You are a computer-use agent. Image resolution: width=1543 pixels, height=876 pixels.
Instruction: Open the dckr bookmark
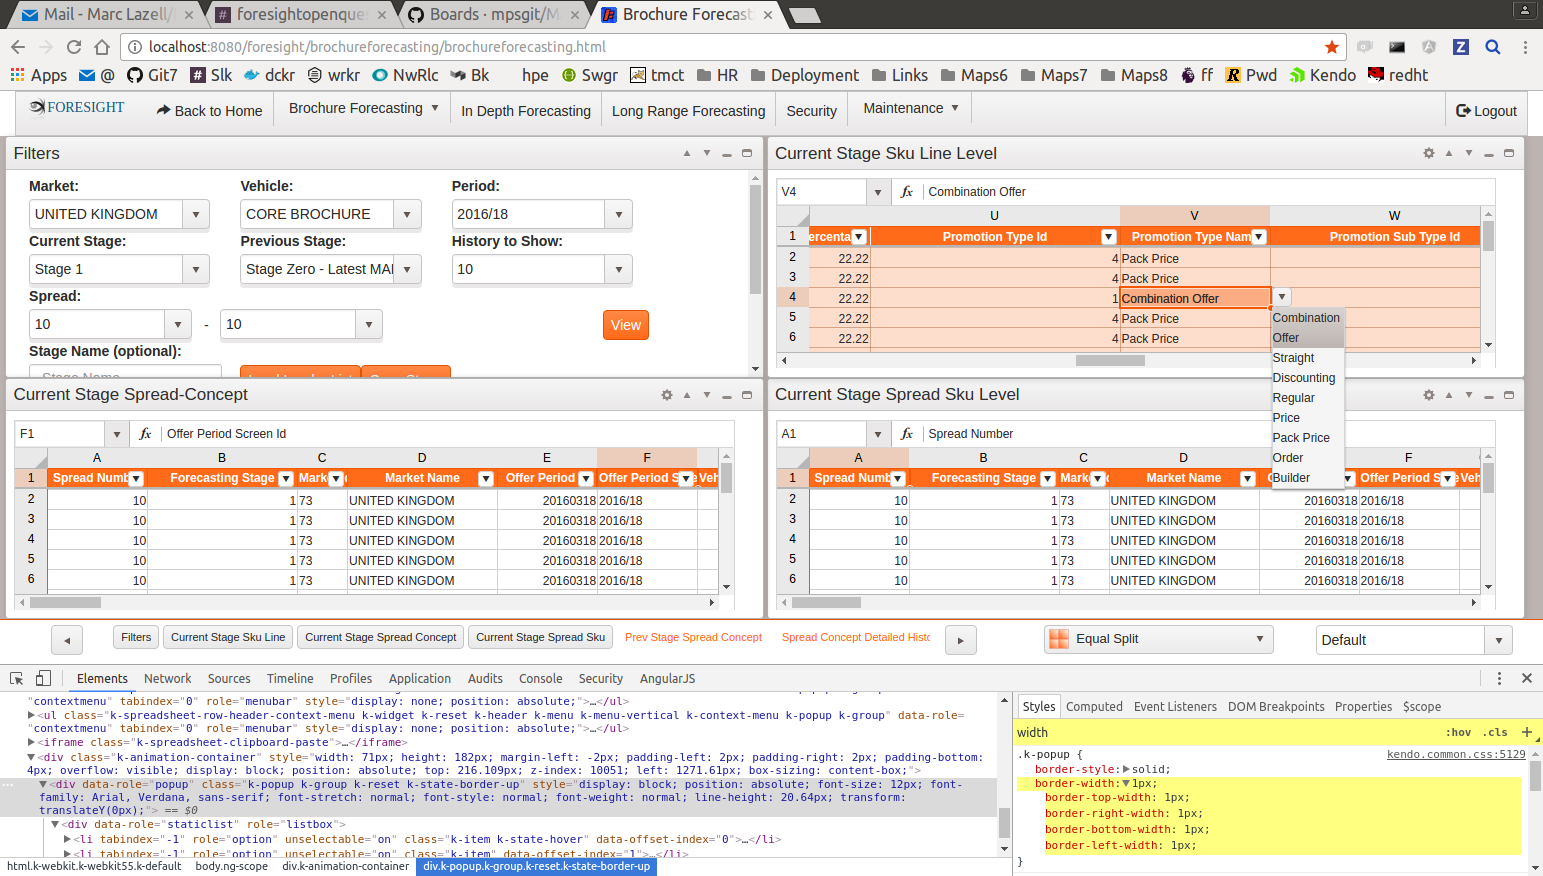click(x=269, y=75)
